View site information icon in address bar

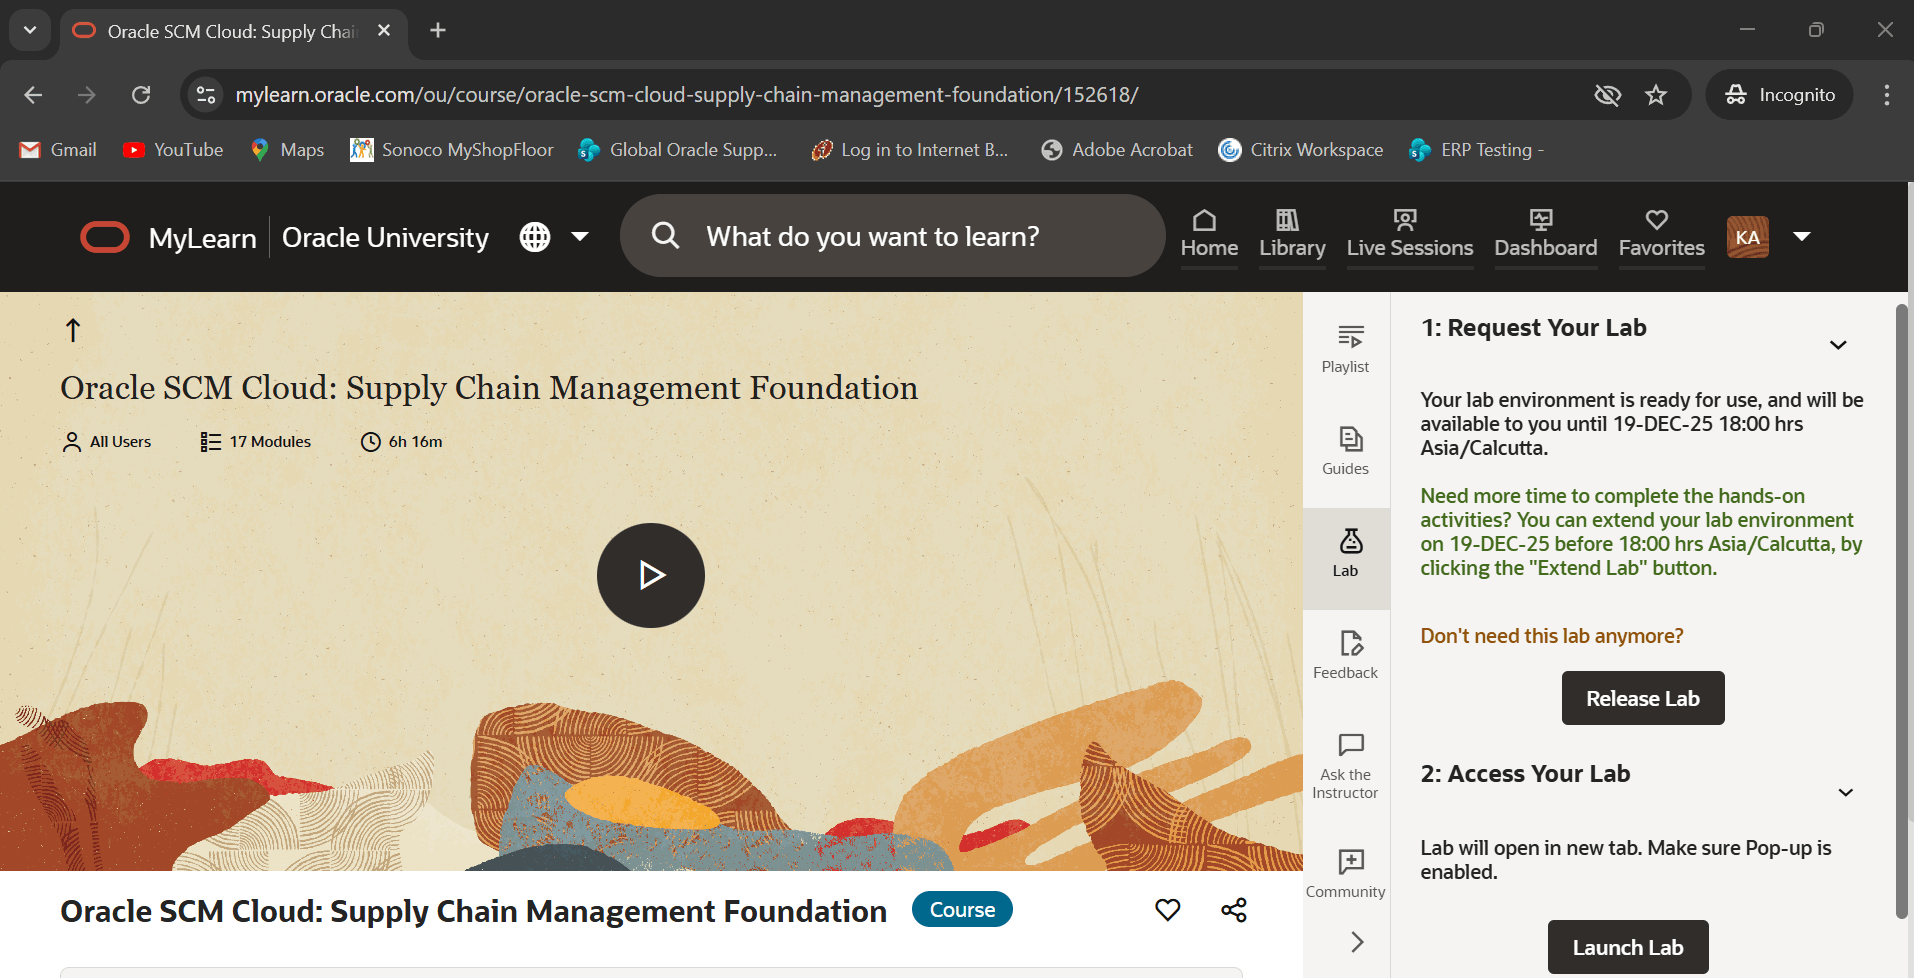click(x=206, y=95)
